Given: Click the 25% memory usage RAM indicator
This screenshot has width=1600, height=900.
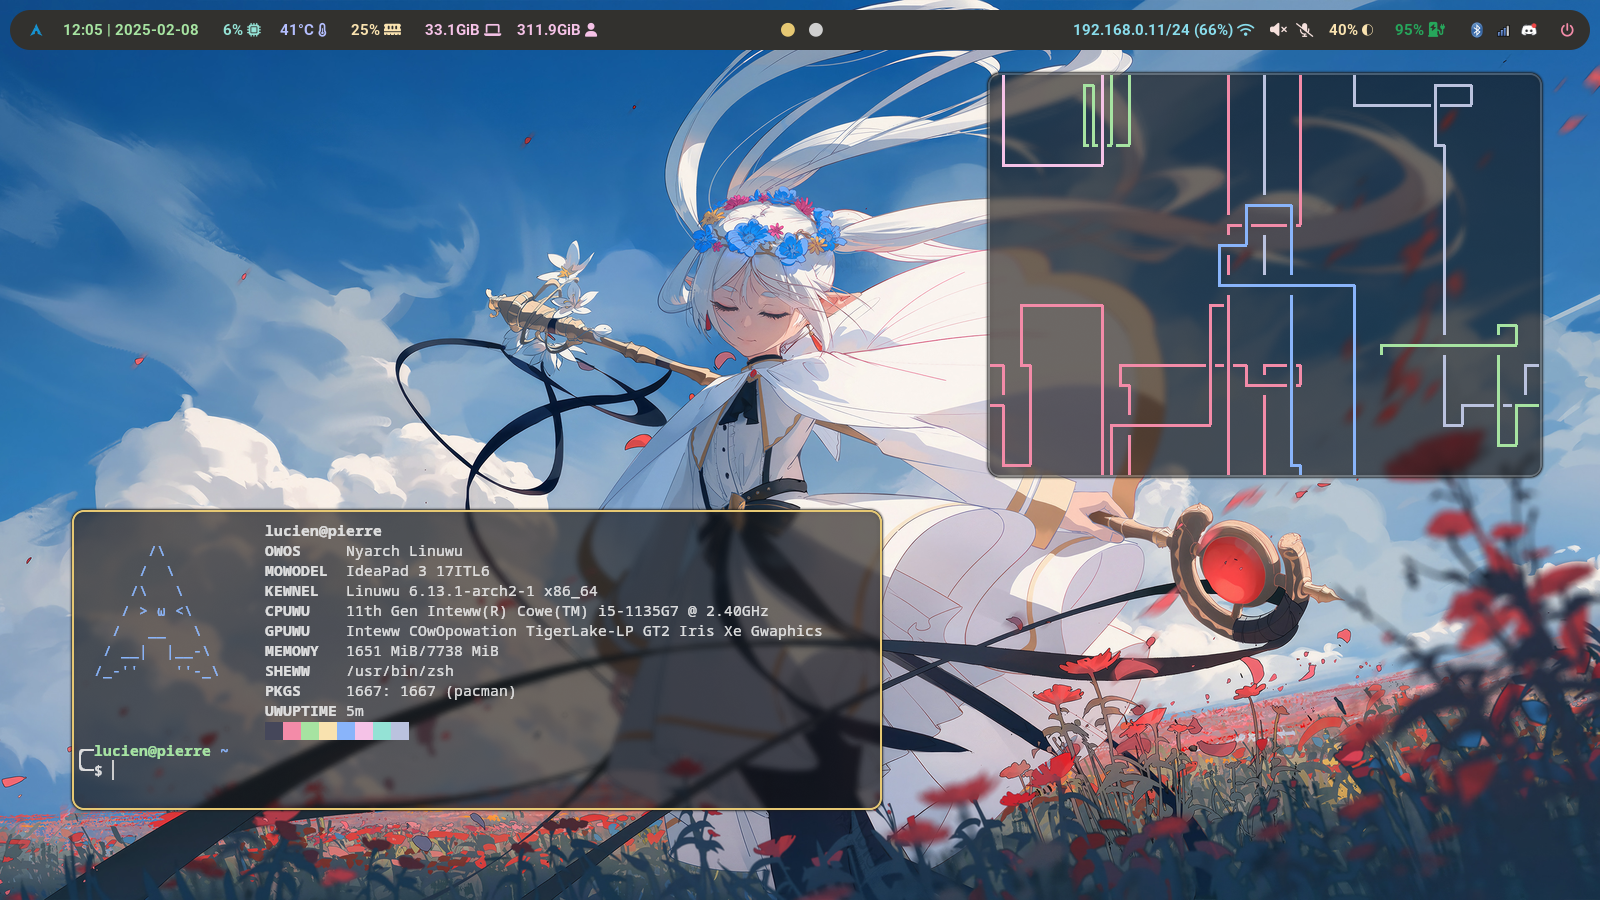Looking at the screenshot, I should click(375, 30).
